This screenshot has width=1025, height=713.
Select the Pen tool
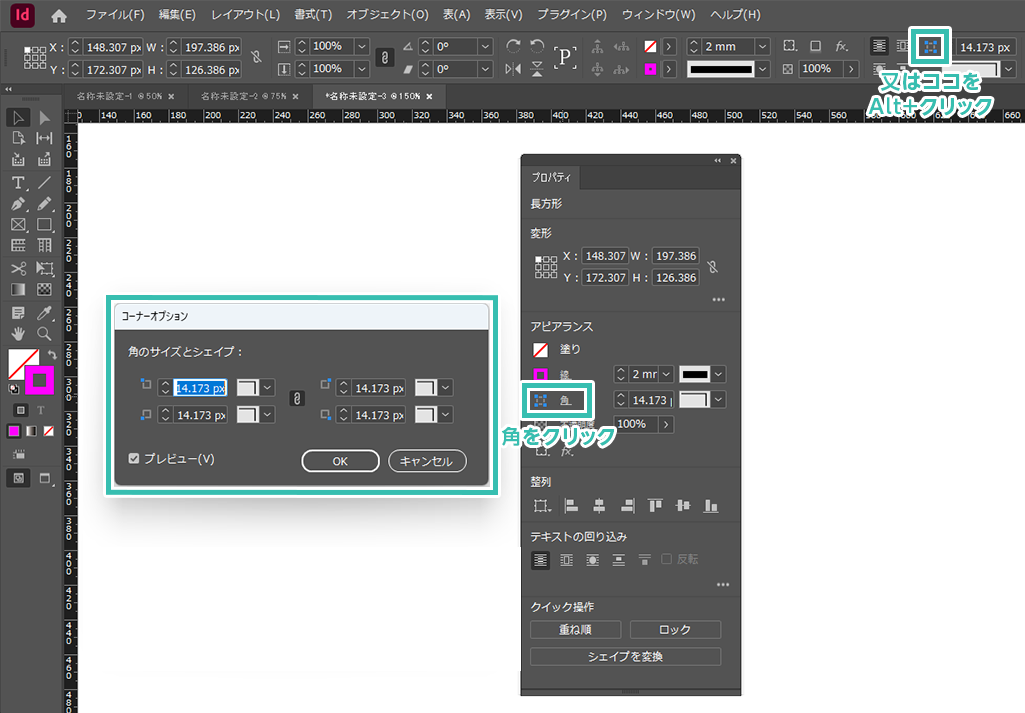coord(18,204)
